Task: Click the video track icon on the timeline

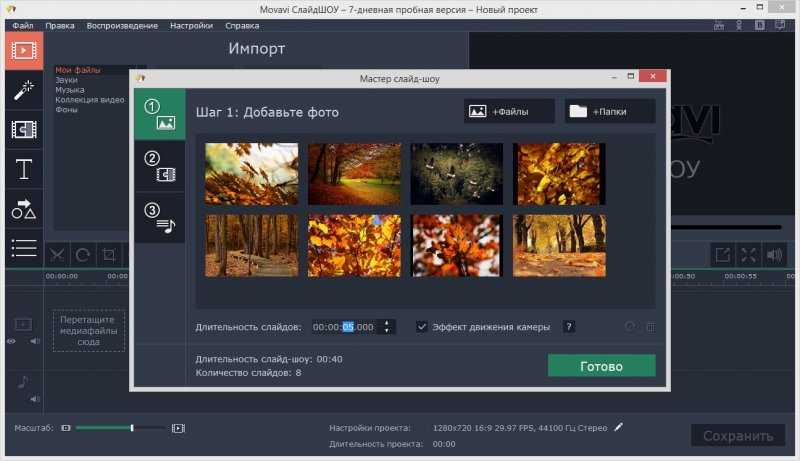Action: 23,324
